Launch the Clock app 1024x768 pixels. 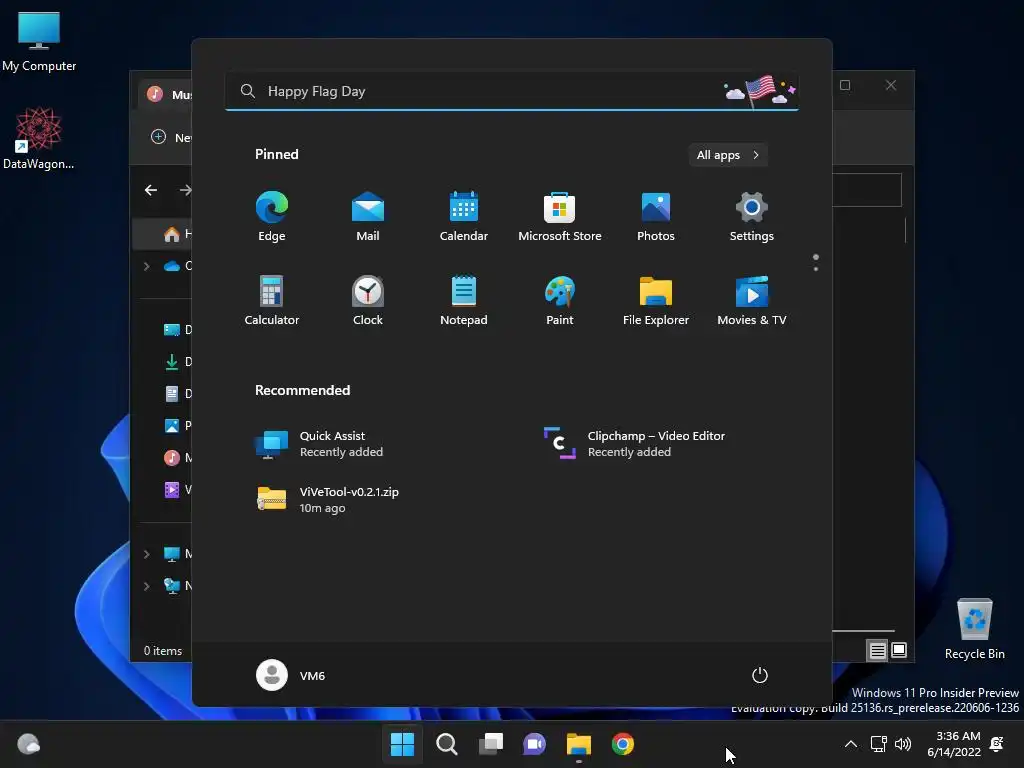[368, 300]
